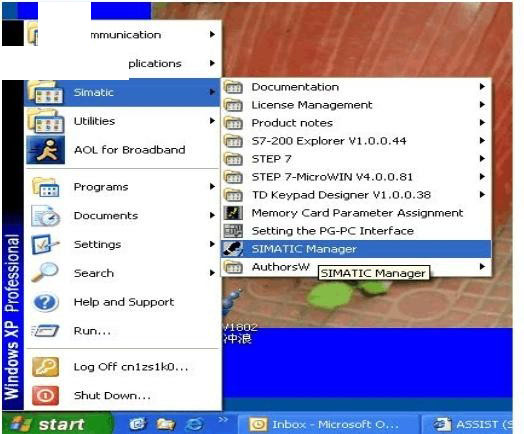Open Help and Support
The image size is (524, 434).
(122, 302)
